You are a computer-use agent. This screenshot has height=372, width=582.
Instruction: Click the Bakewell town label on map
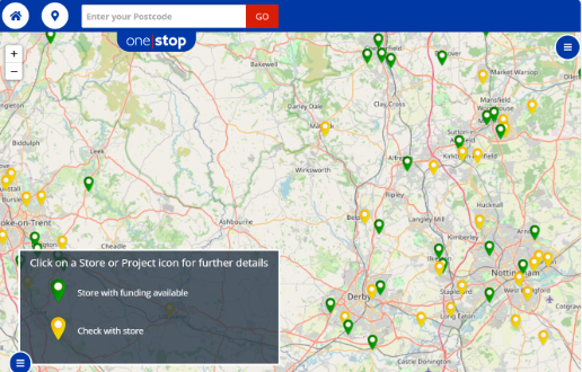click(x=264, y=64)
